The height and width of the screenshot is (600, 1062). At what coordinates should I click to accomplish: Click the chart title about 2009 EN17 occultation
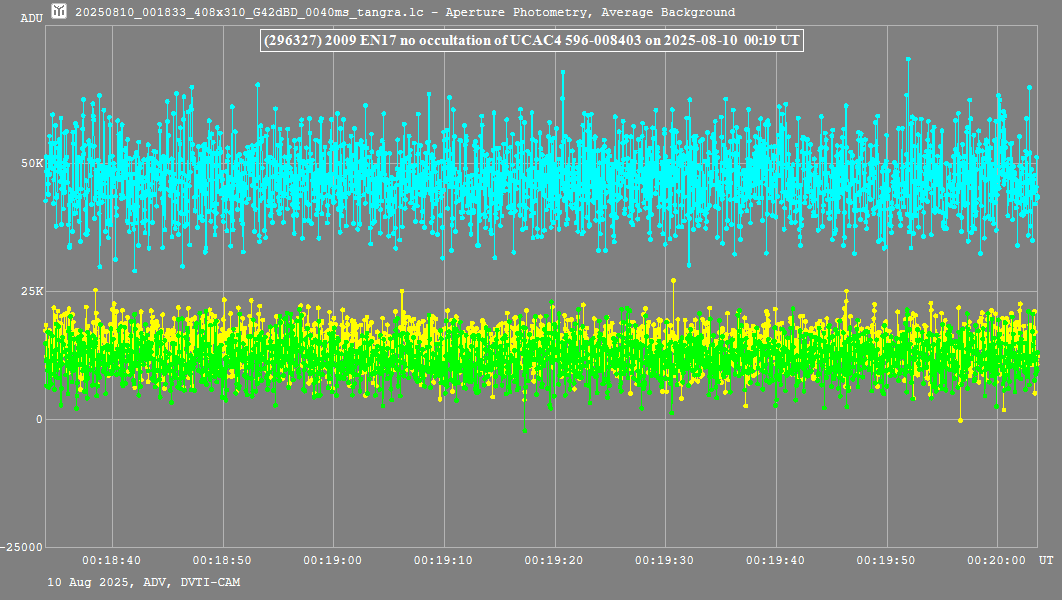click(x=530, y=40)
